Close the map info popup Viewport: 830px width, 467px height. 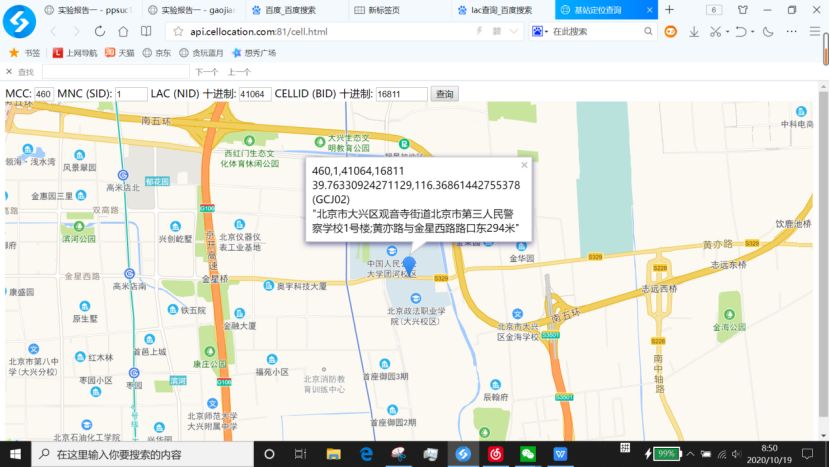[524, 165]
